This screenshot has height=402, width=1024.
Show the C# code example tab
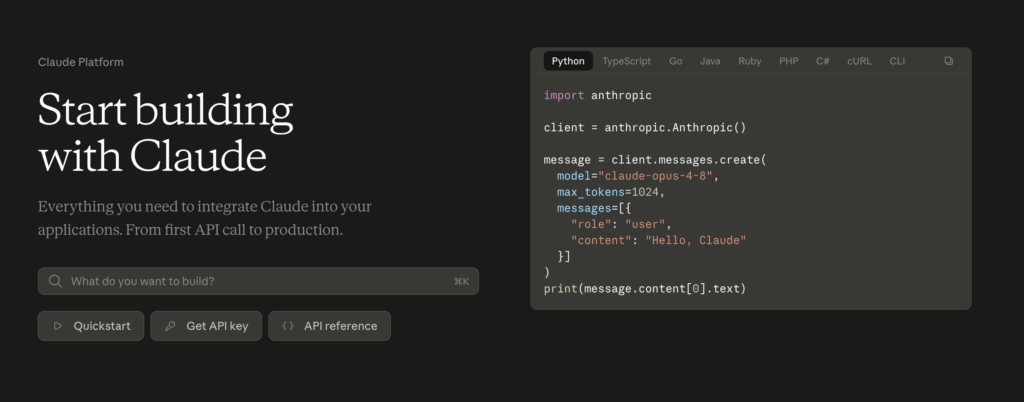tap(822, 61)
